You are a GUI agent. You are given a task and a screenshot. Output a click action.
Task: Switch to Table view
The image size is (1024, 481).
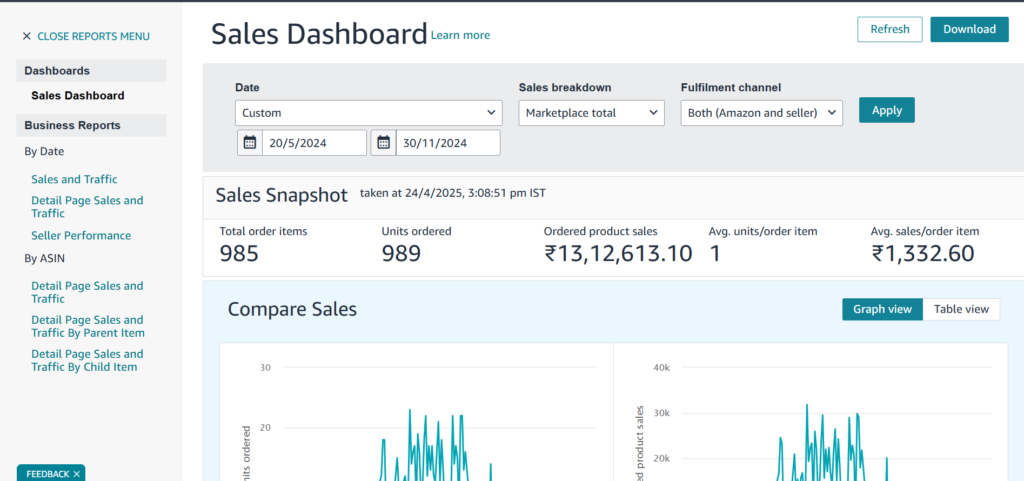961,309
